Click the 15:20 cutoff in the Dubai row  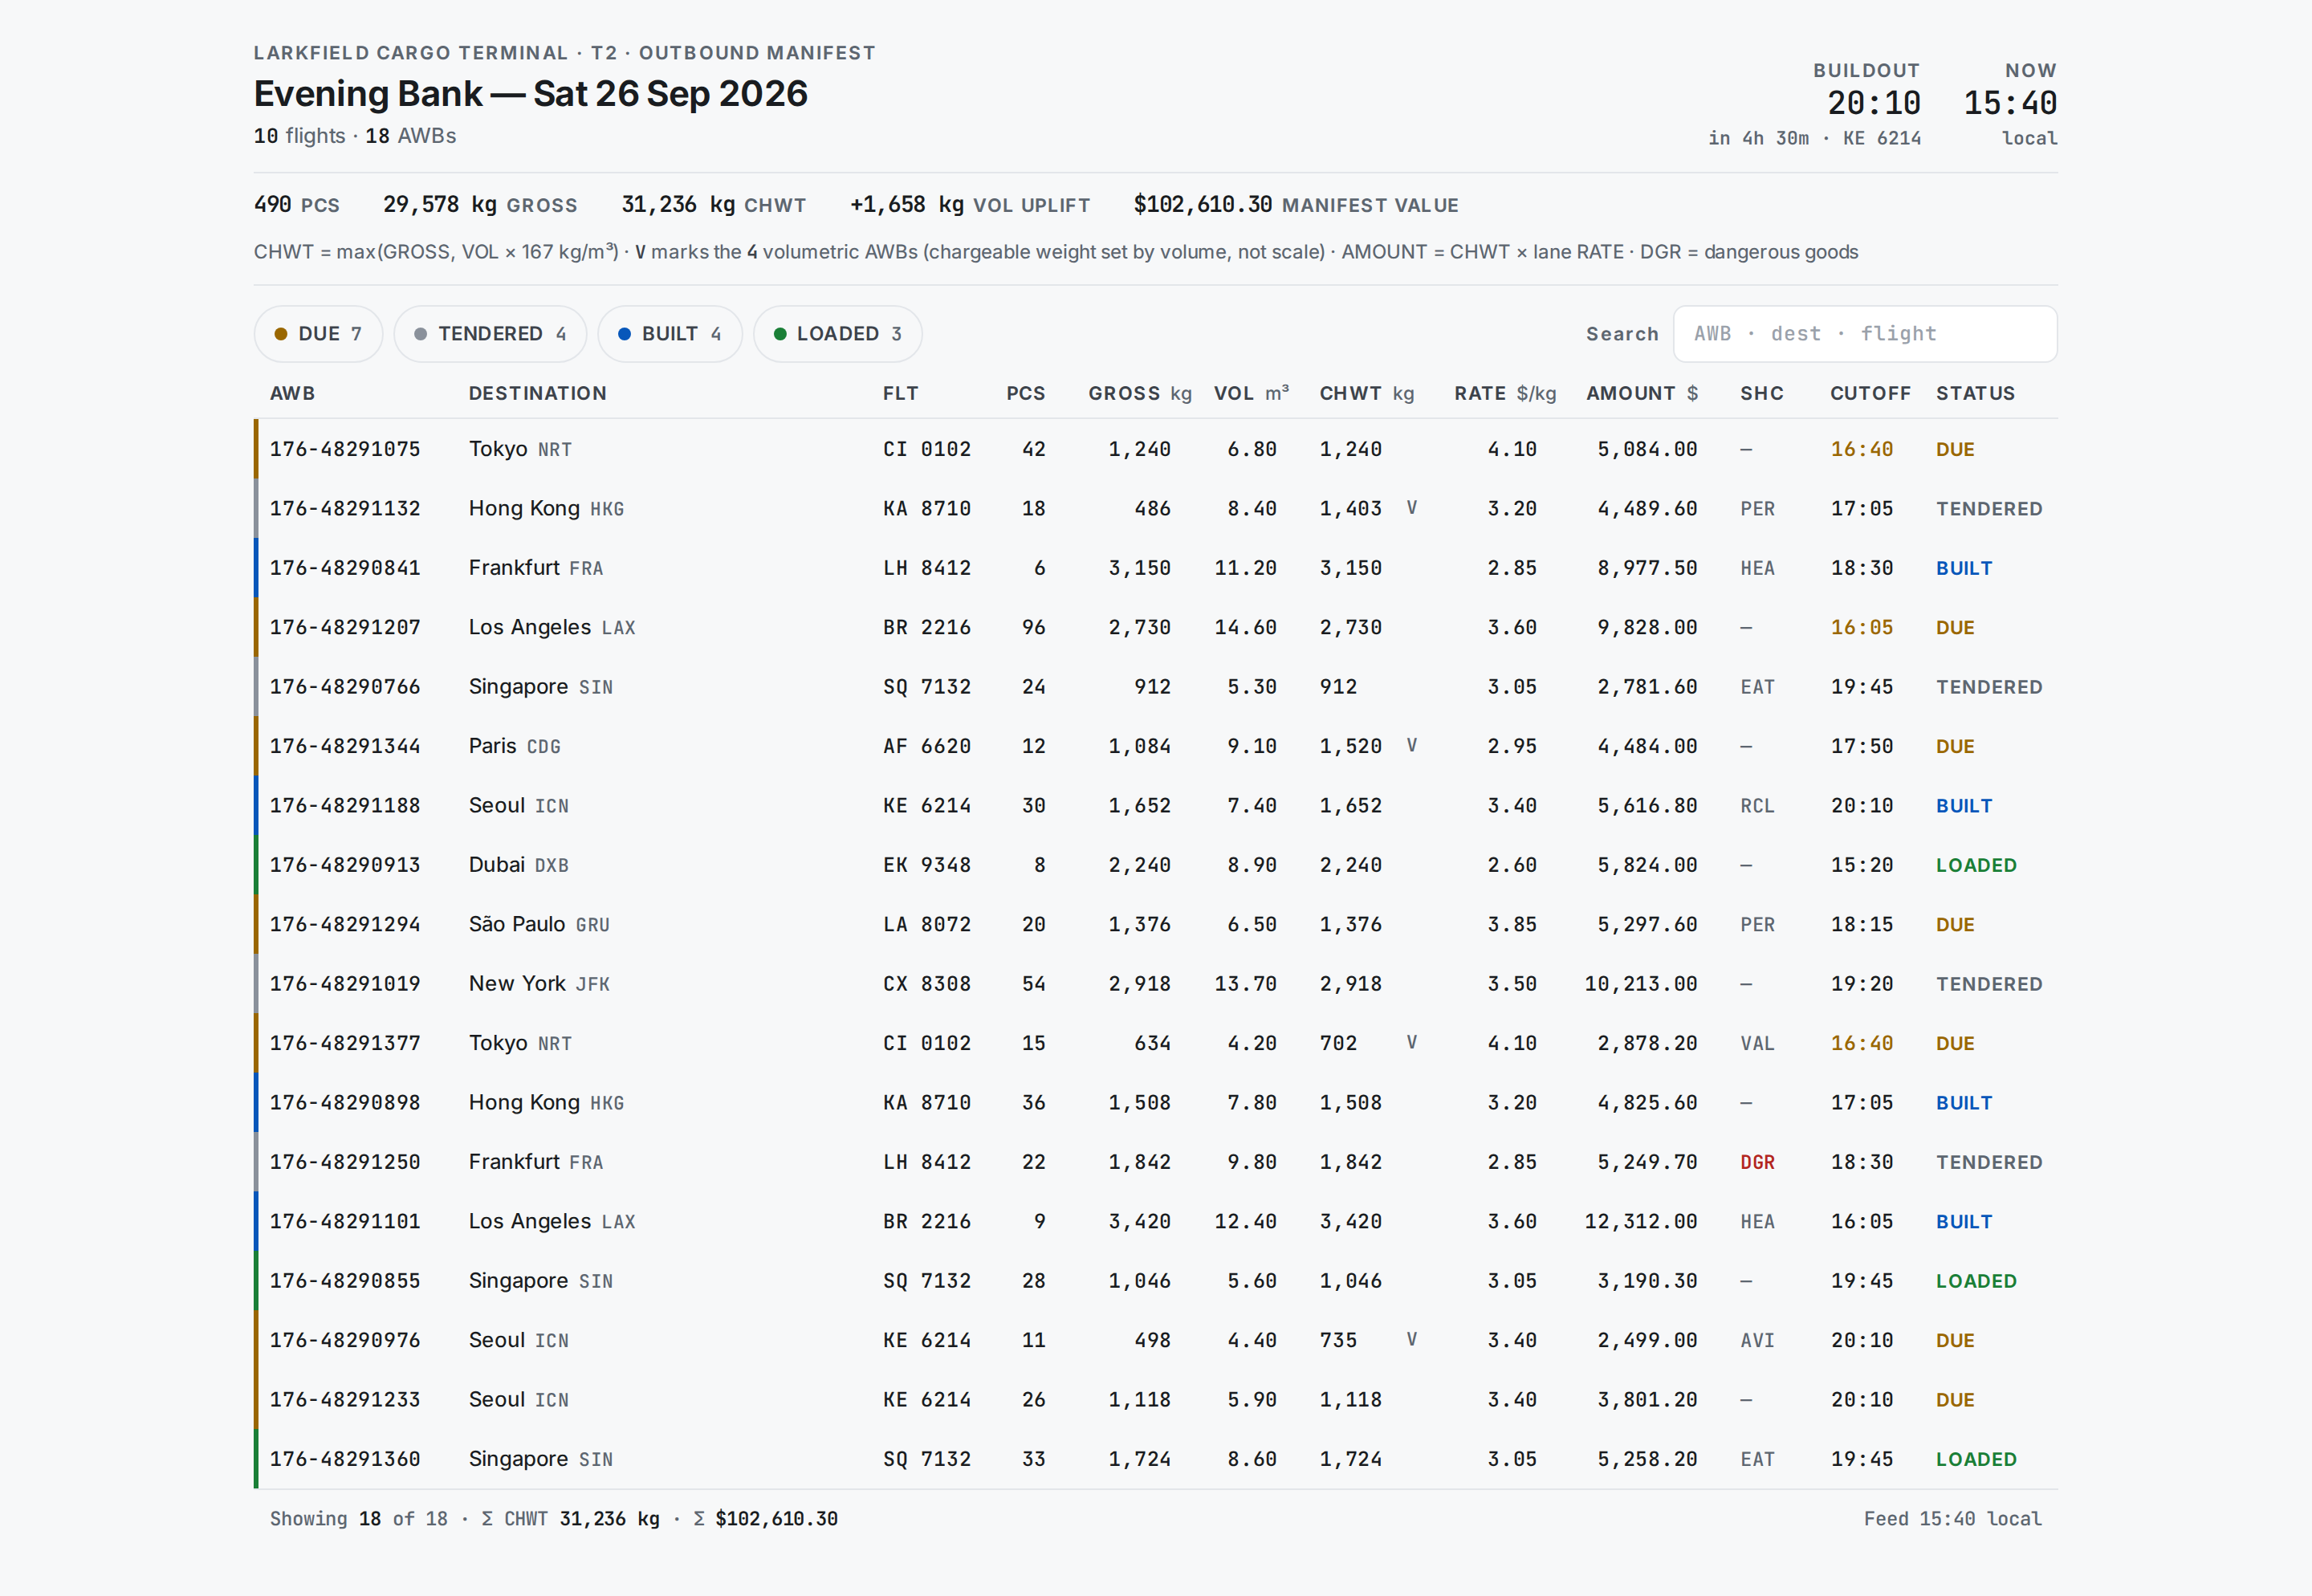click(x=1861, y=865)
